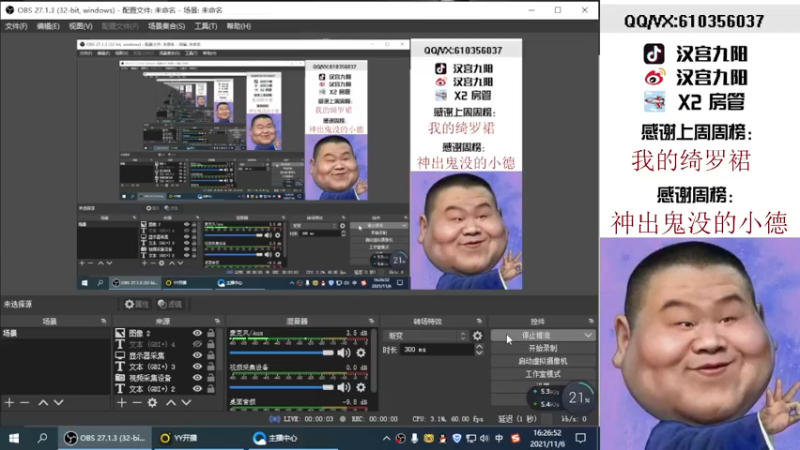Screen dimensions: 800x450
Task: Open the microphone icon in the system tray
Action: click(414, 438)
